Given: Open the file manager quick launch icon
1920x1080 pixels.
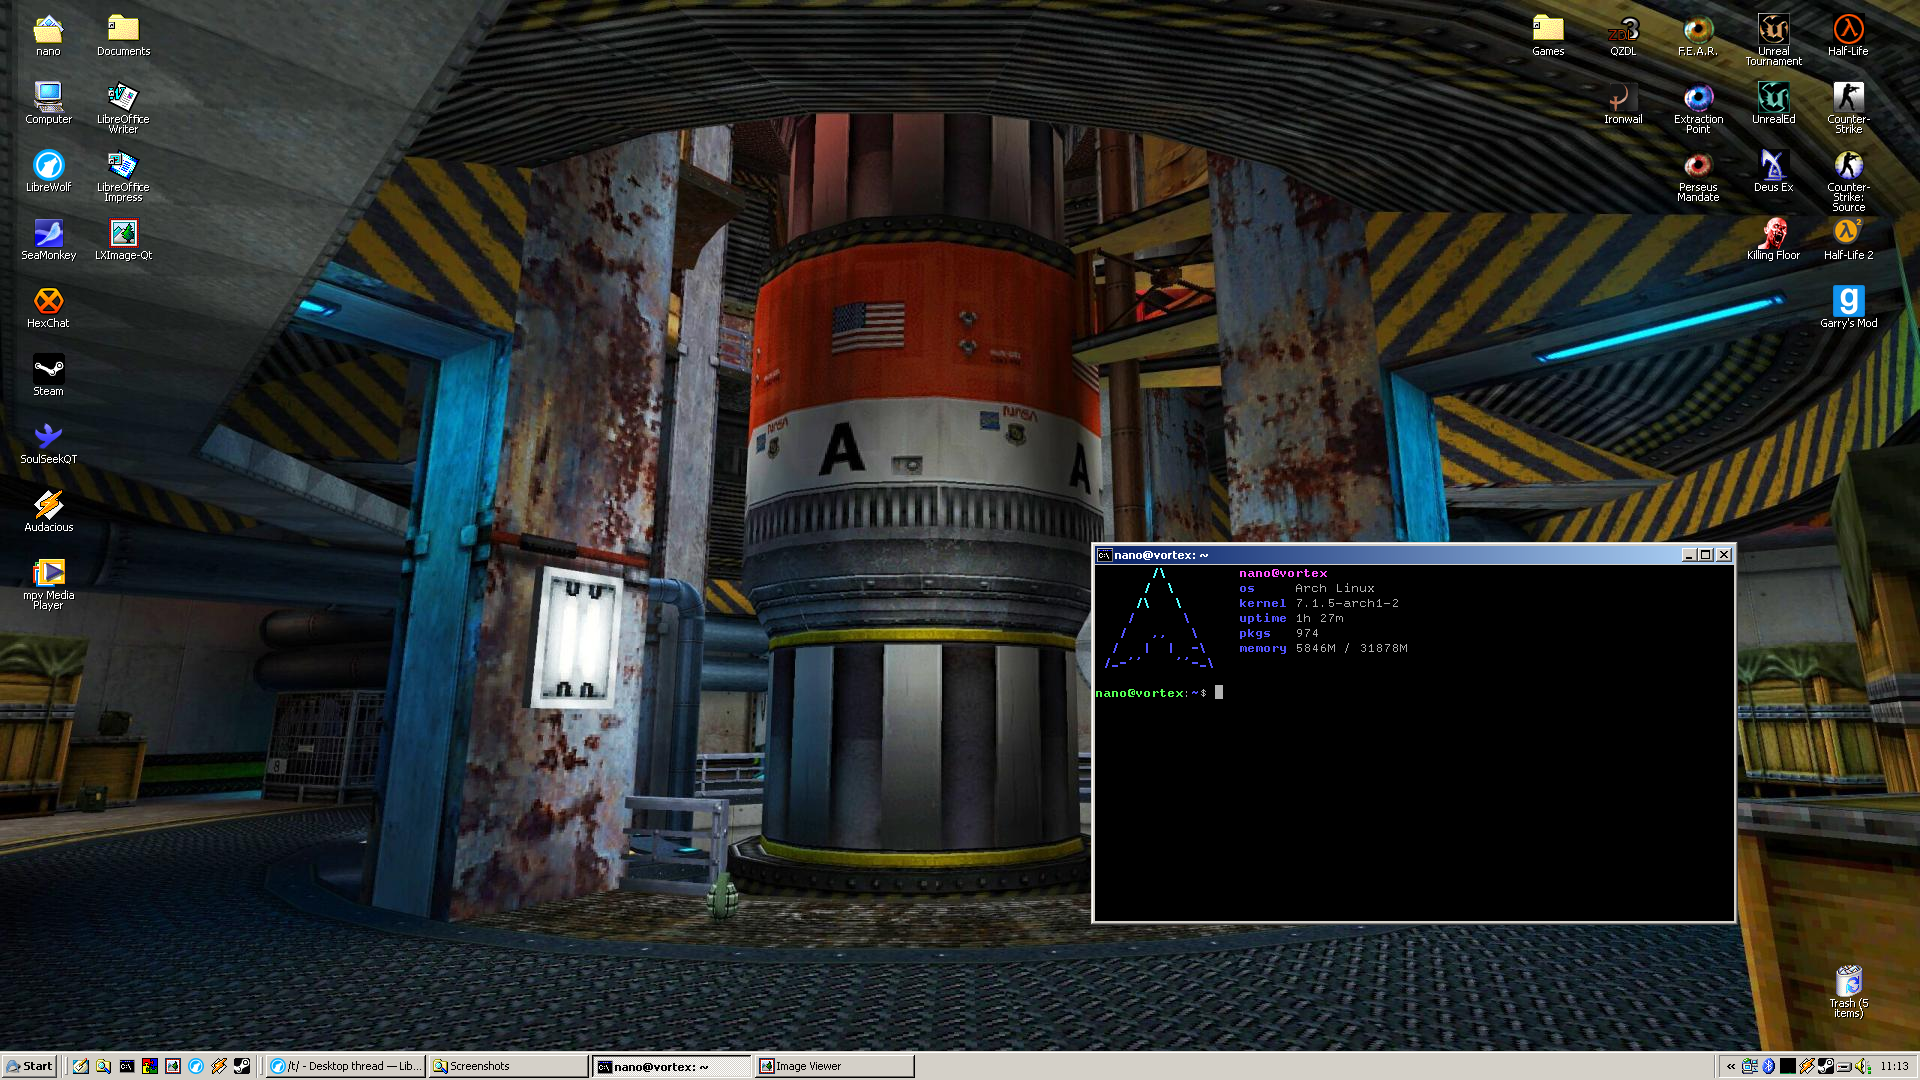Looking at the screenshot, I should pyautogui.click(x=104, y=1066).
